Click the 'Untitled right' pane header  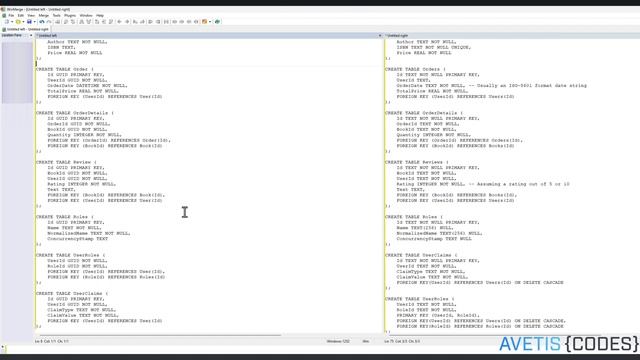tap(512, 36)
